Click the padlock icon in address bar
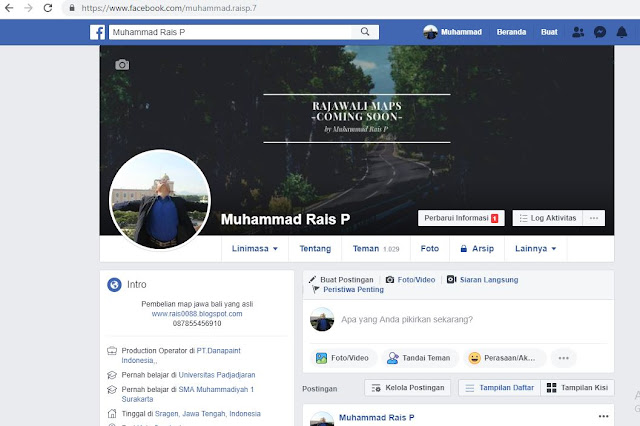This screenshot has height=426, width=640. (x=72, y=8)
